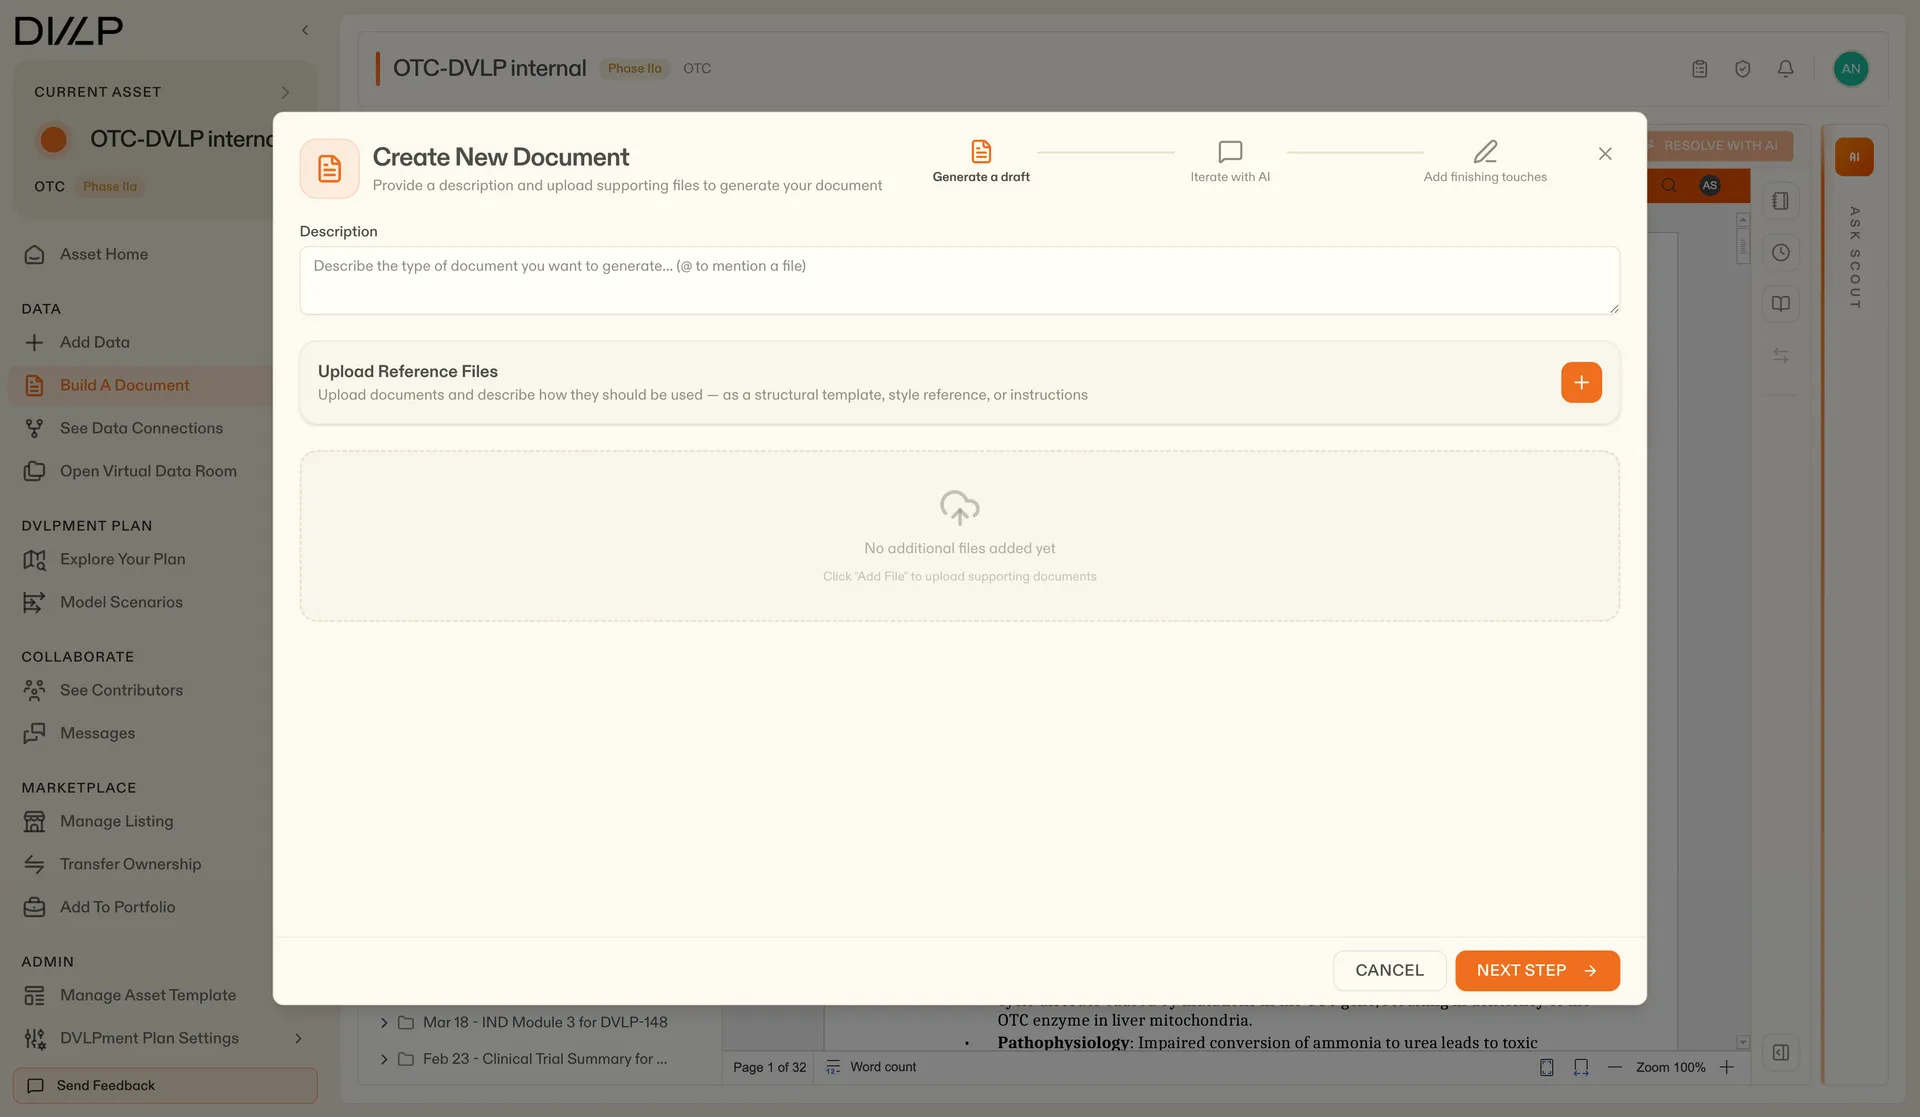
Task: Click DVLPment Plan Settings sliders icon
Action: pyautogui.click(x=34, y=1038)
